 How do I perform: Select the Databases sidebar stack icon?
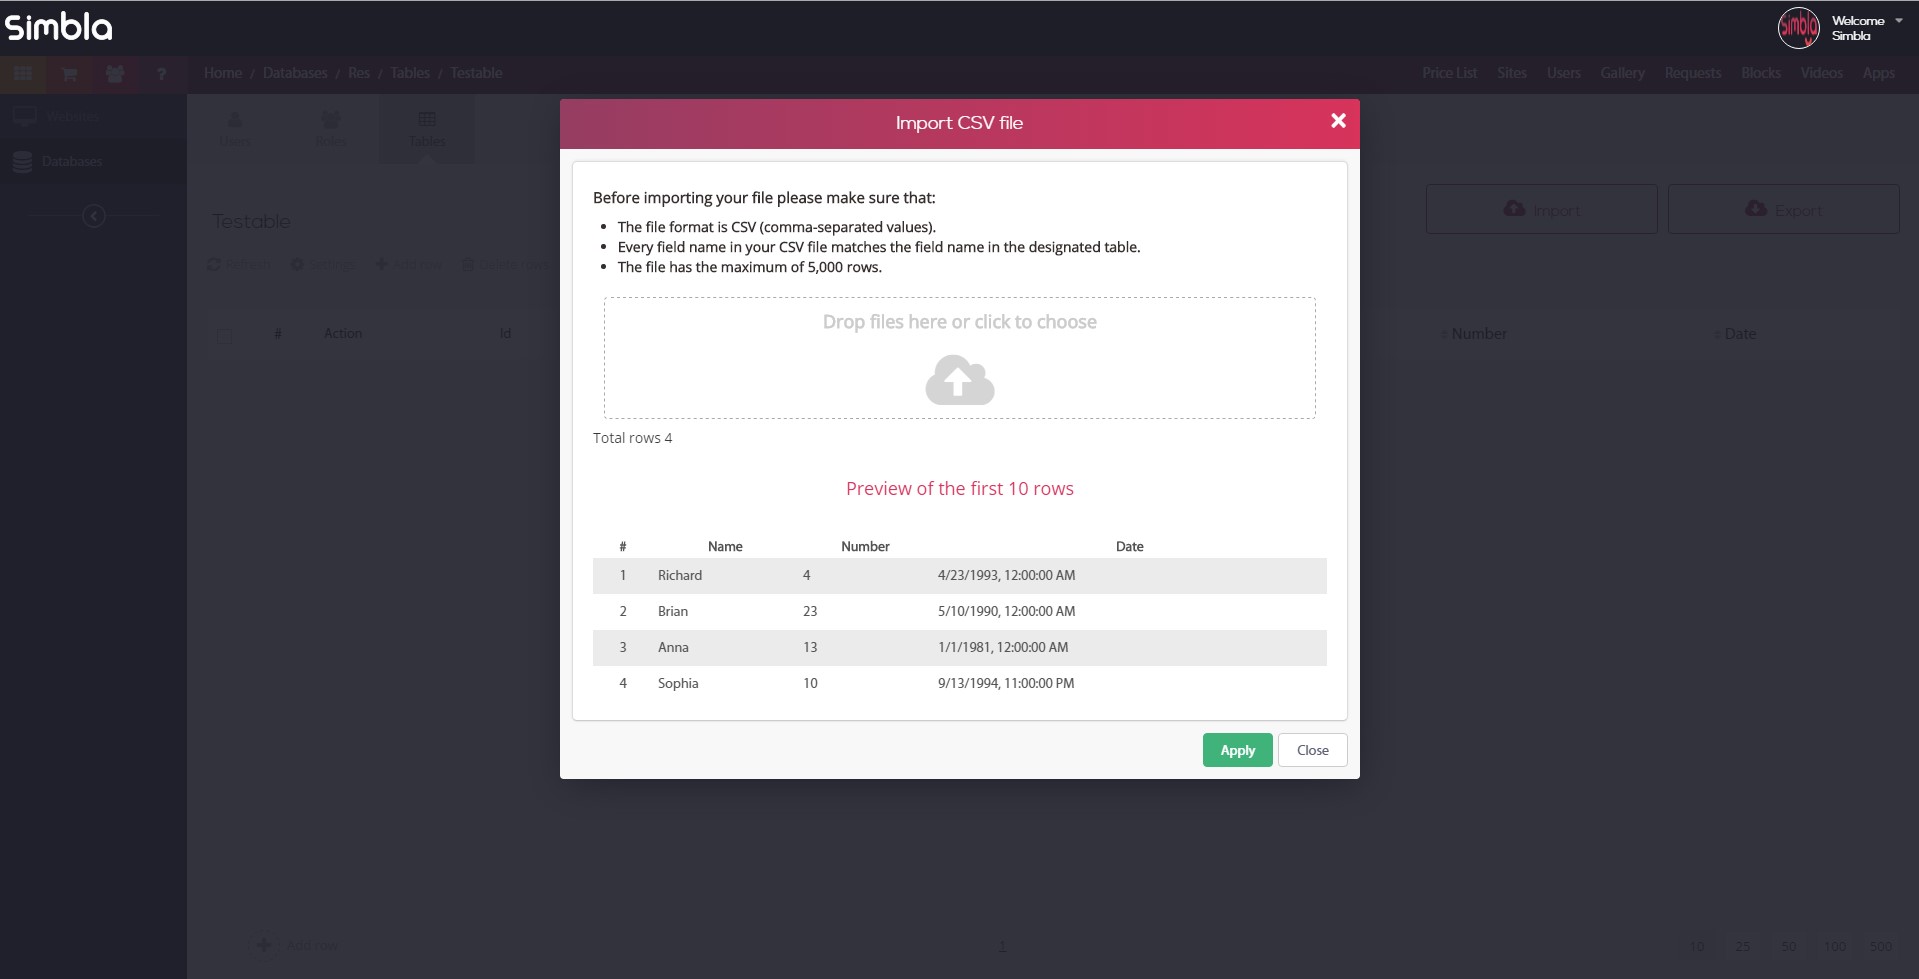(22, 161)
